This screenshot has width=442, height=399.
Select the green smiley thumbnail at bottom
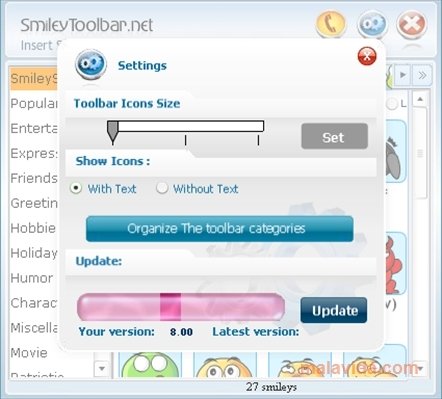click(x=150, y=365)
